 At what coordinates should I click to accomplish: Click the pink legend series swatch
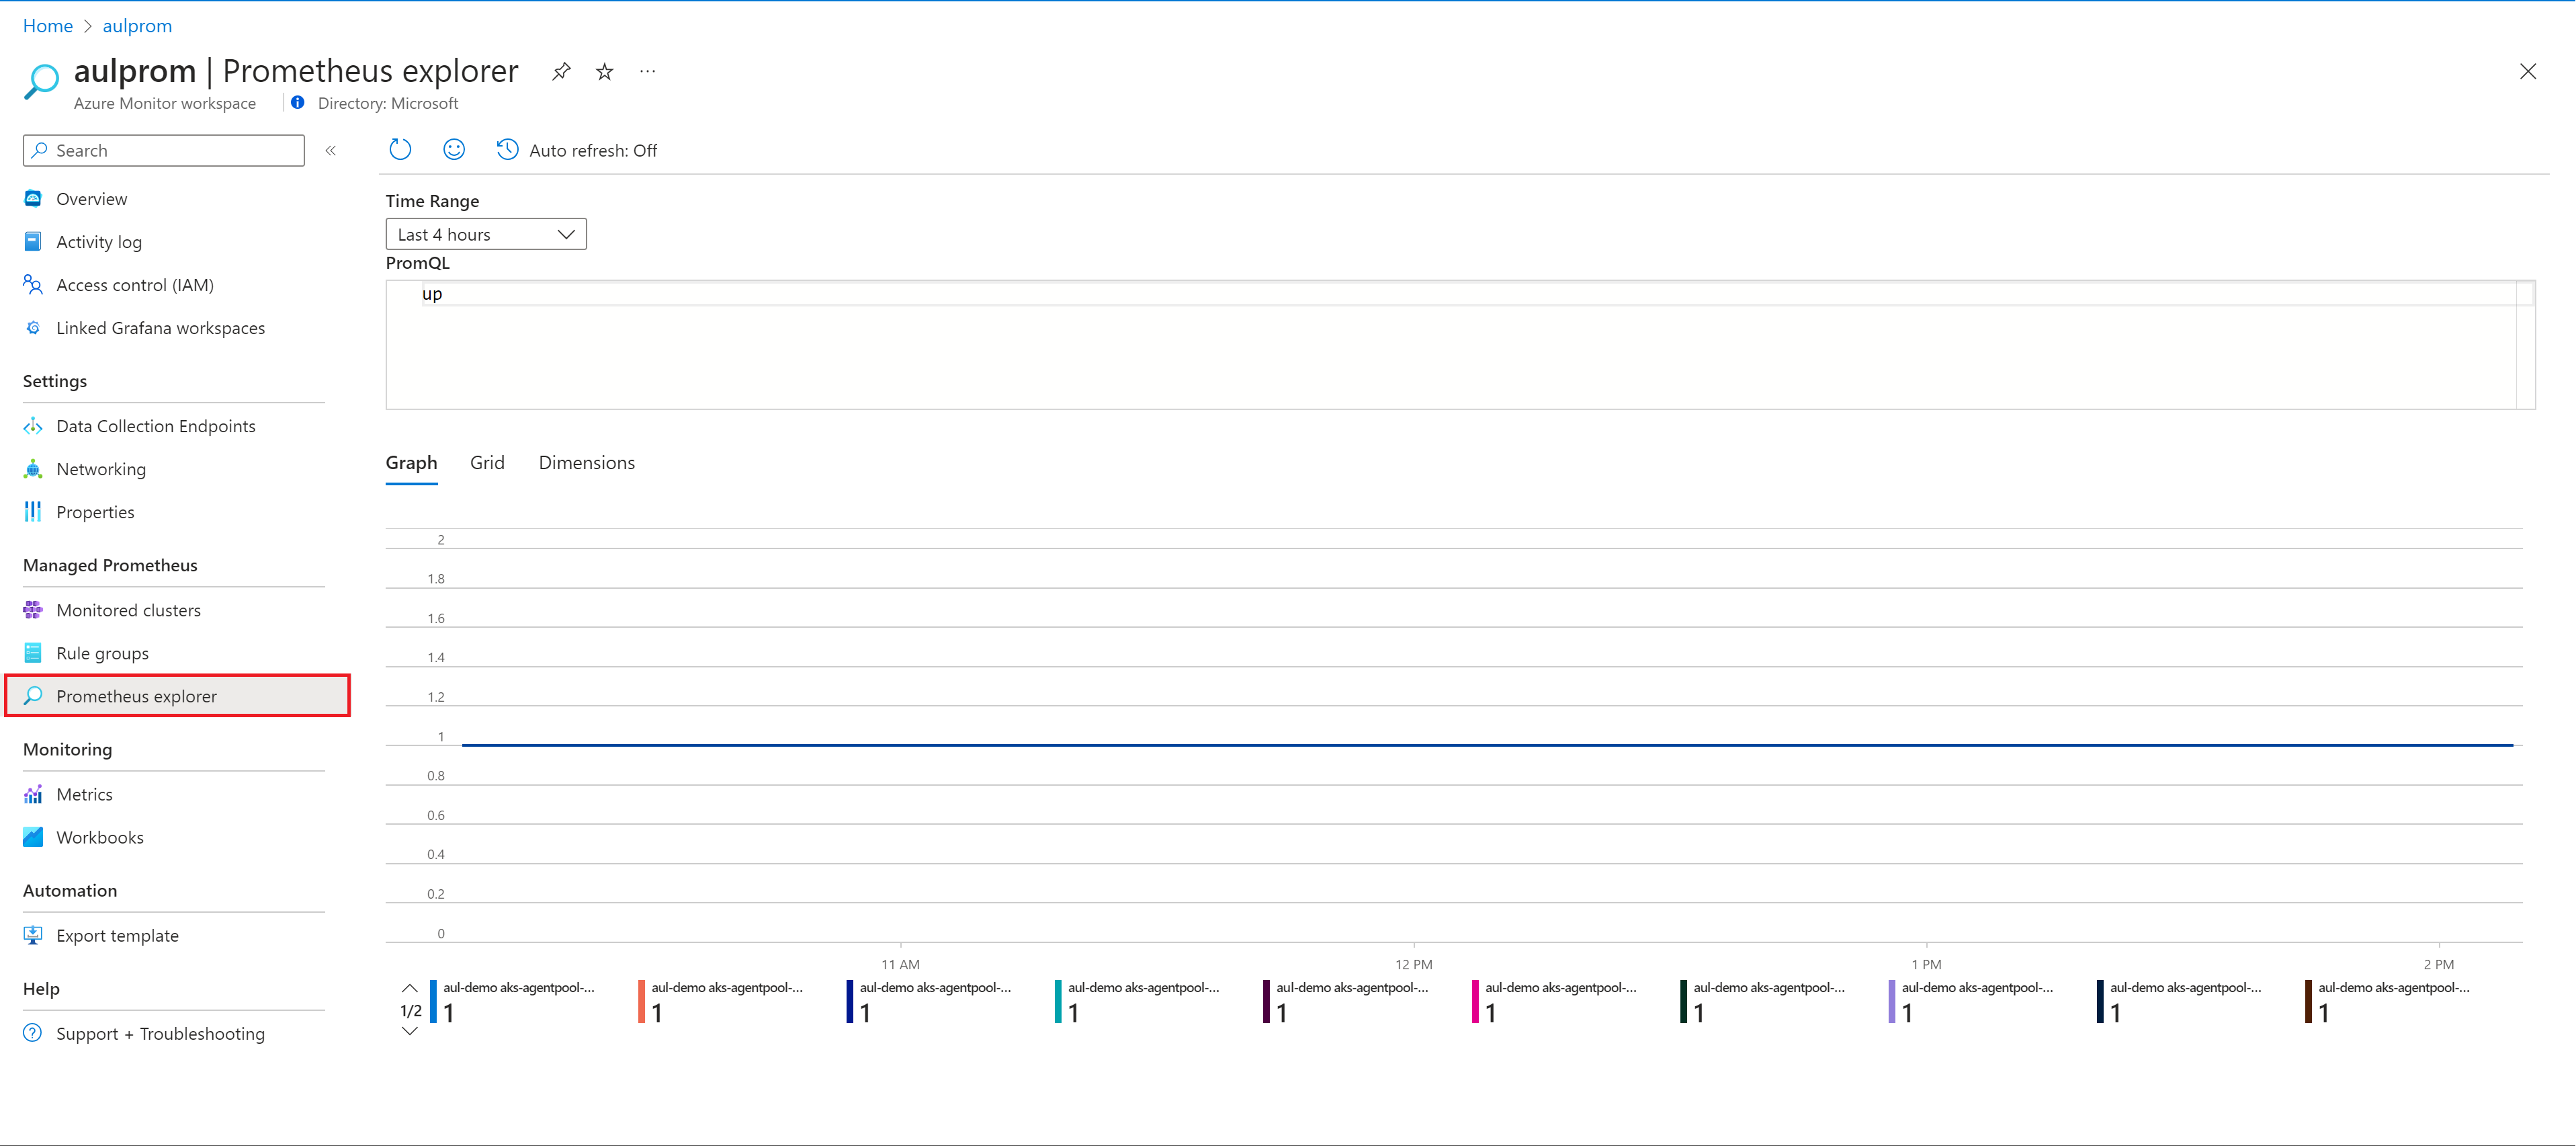1475,1002
